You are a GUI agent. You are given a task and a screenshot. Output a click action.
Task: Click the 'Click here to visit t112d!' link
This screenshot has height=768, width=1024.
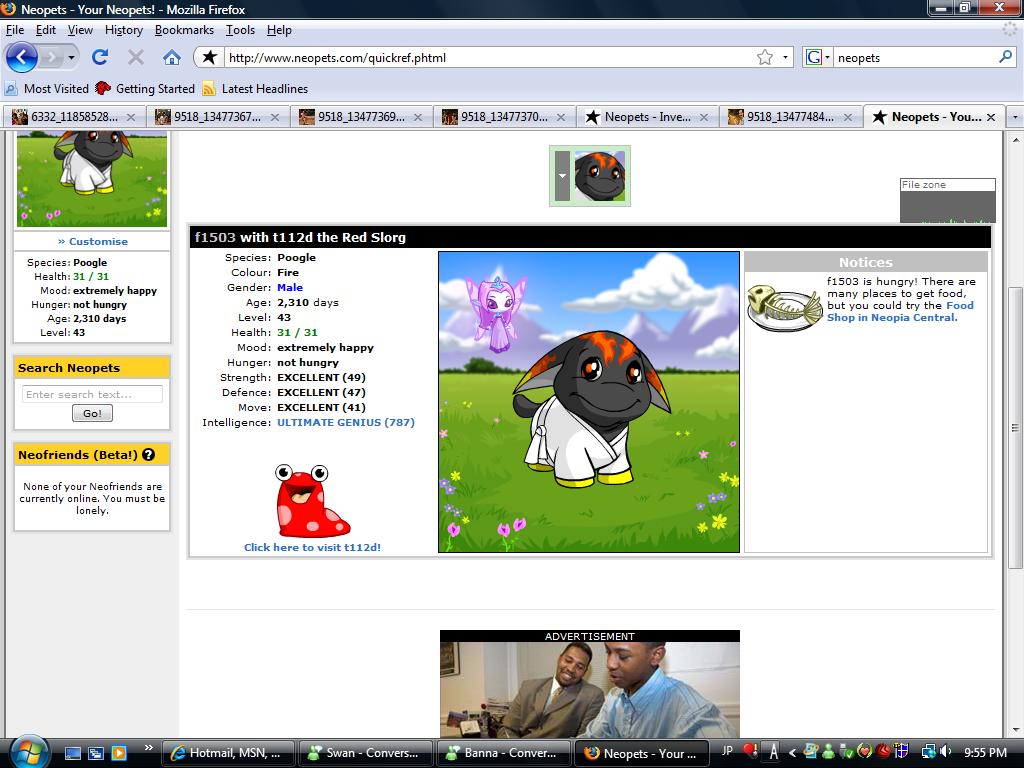pos(312,547)
